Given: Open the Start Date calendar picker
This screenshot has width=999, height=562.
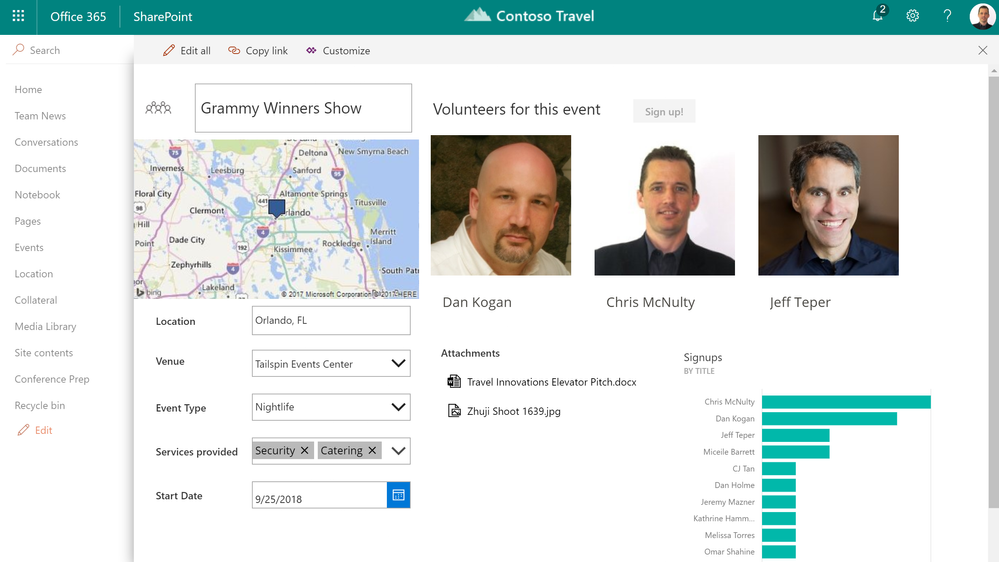Looking at the screenshot, I should (x=398, y=495).
